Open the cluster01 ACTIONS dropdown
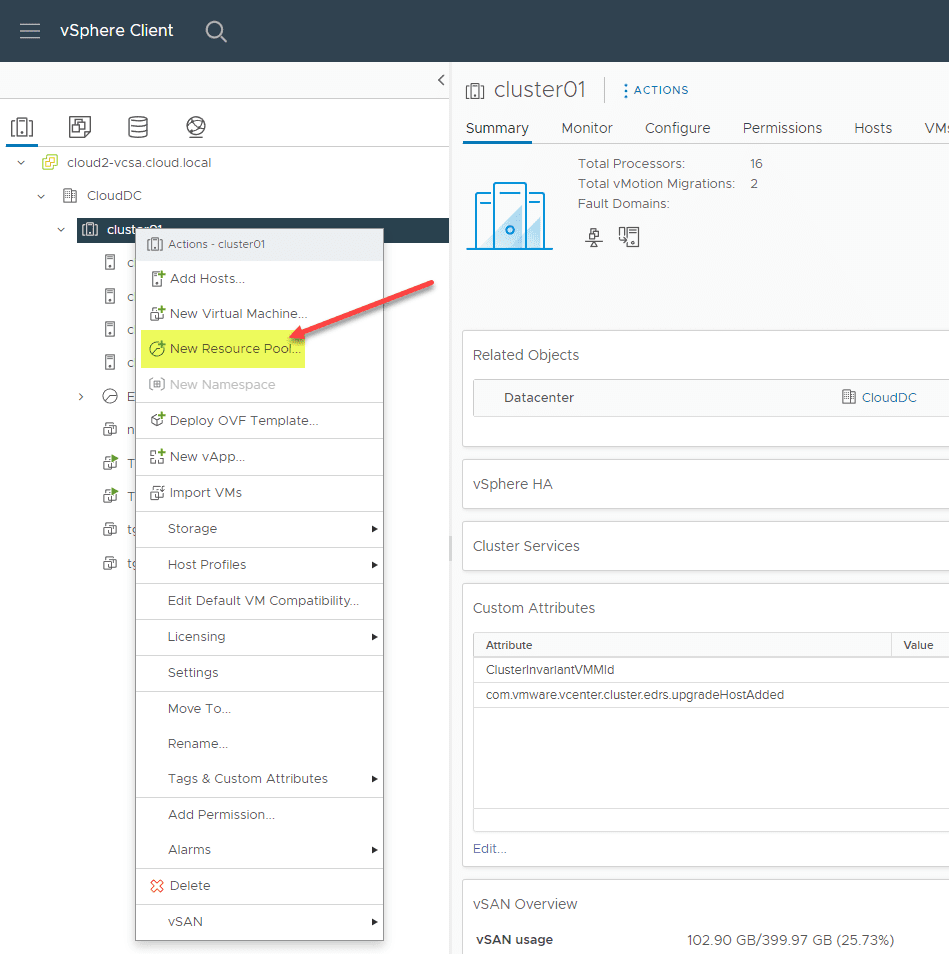Viewport: 949px width, 954px height. [655, 90]
